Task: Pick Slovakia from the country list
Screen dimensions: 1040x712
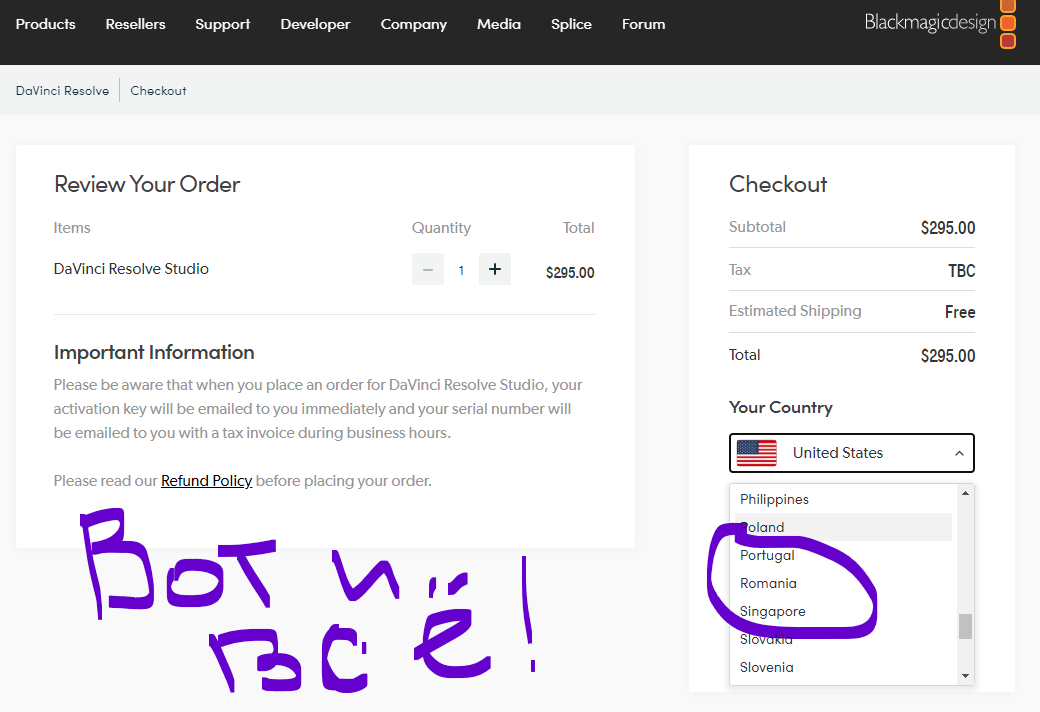Action: point(843,639)
